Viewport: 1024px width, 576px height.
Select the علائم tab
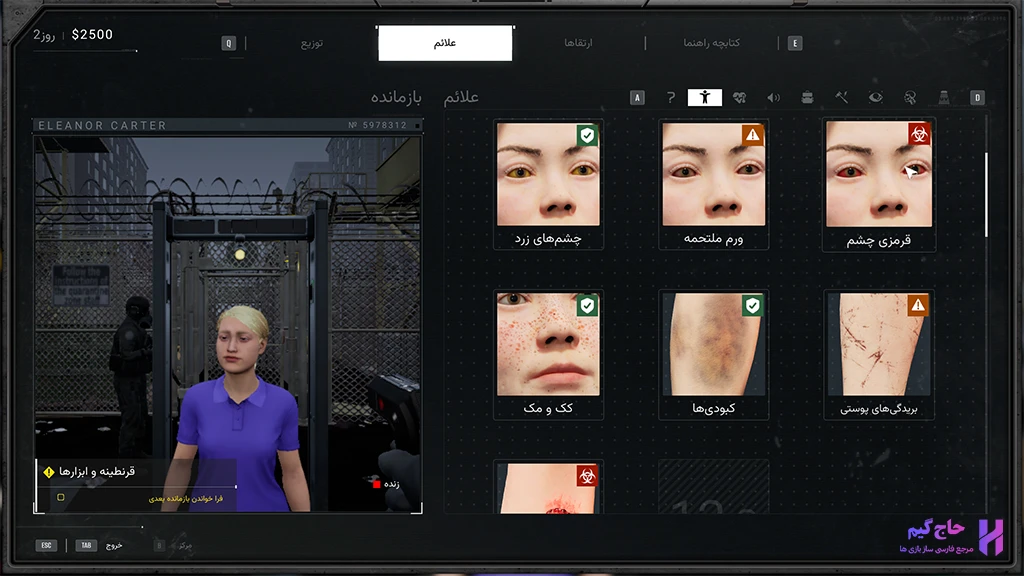pos(445,43)
